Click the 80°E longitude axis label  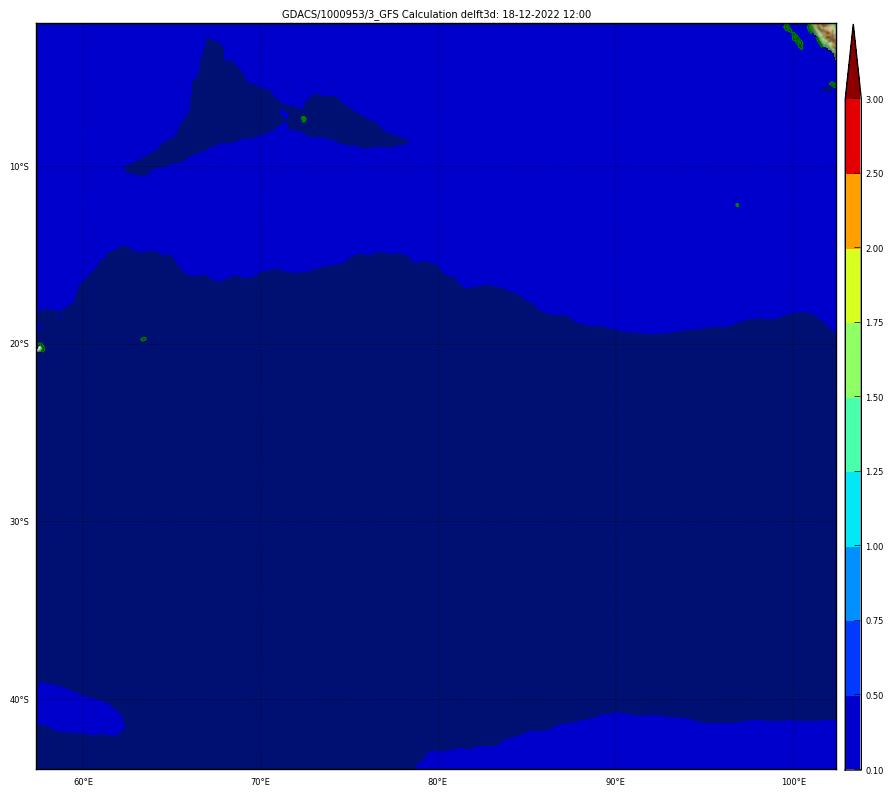(437, 781)
